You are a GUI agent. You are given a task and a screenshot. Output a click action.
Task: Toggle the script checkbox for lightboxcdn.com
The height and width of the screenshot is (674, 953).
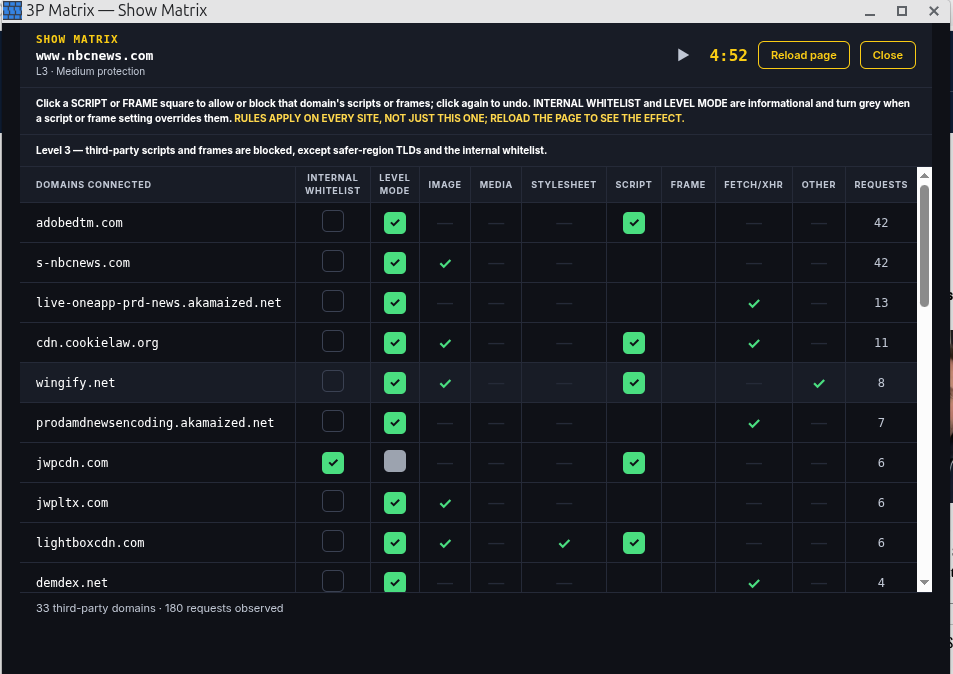point(634,543)
